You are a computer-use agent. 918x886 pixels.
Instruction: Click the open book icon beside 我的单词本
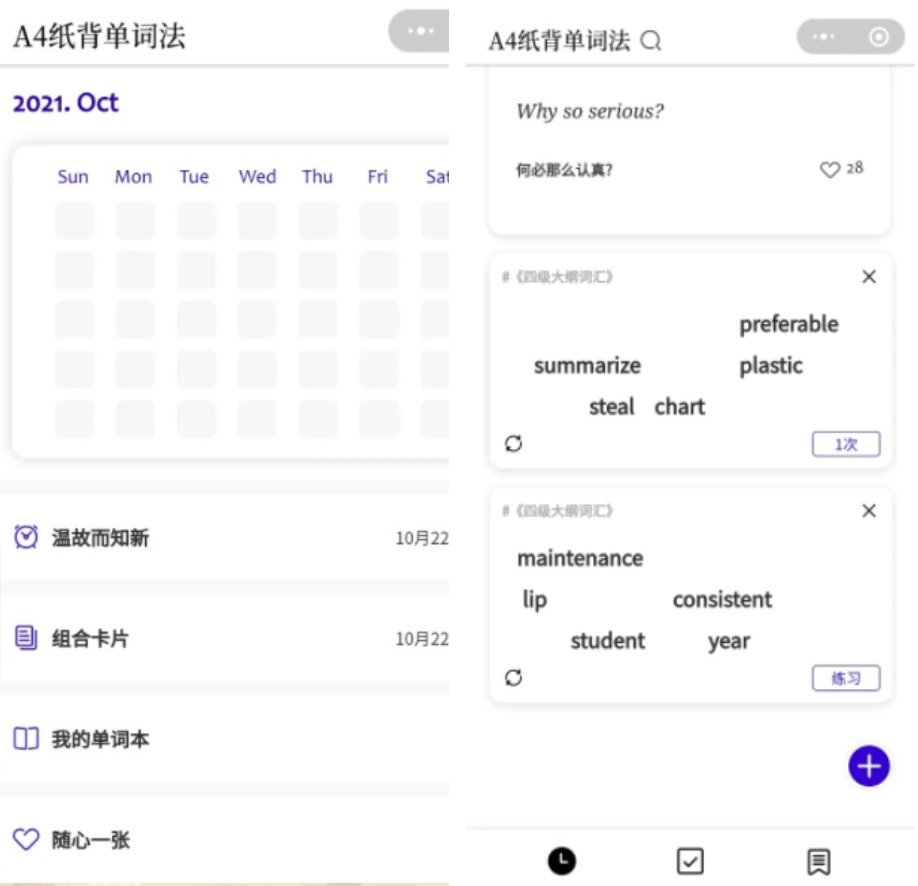click(24, 739)
